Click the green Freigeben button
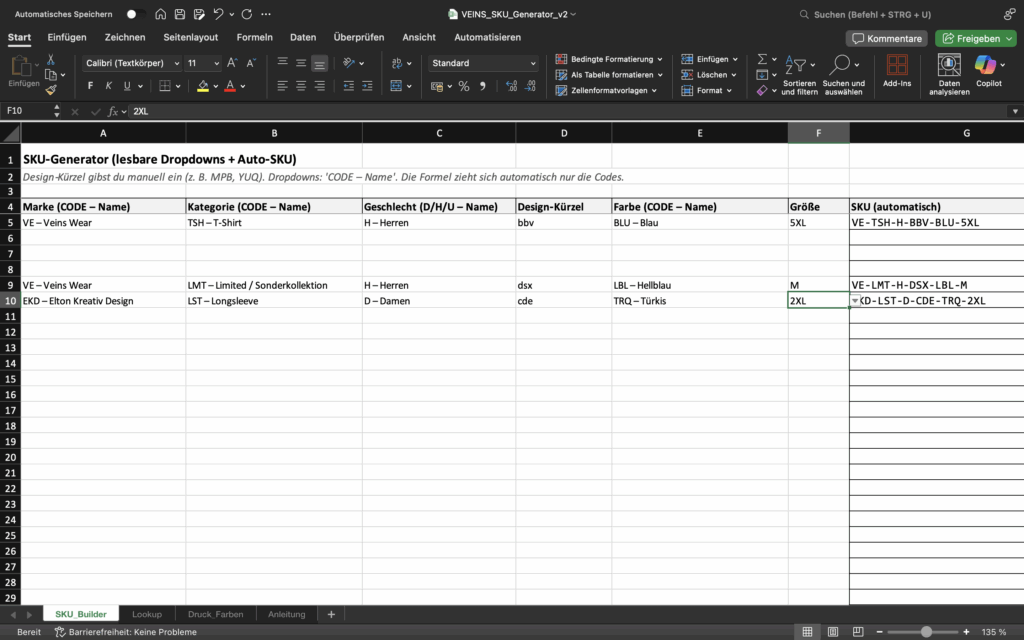 (x=975, y=38)
